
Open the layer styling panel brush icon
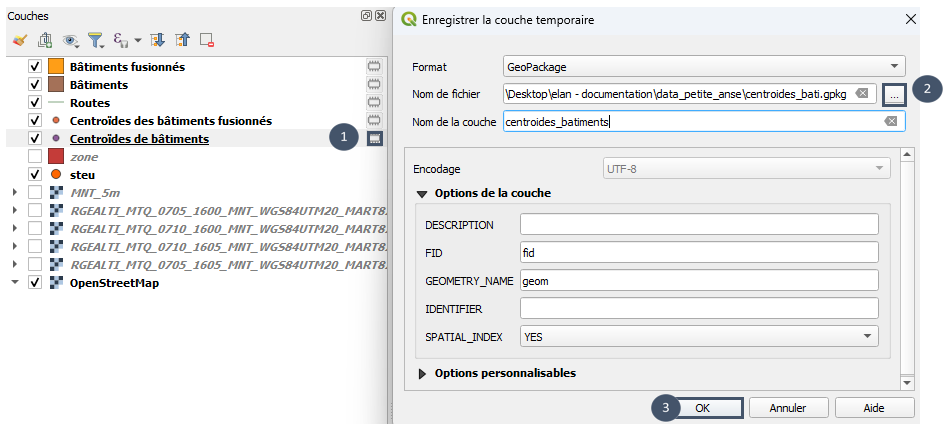[19, 40]
